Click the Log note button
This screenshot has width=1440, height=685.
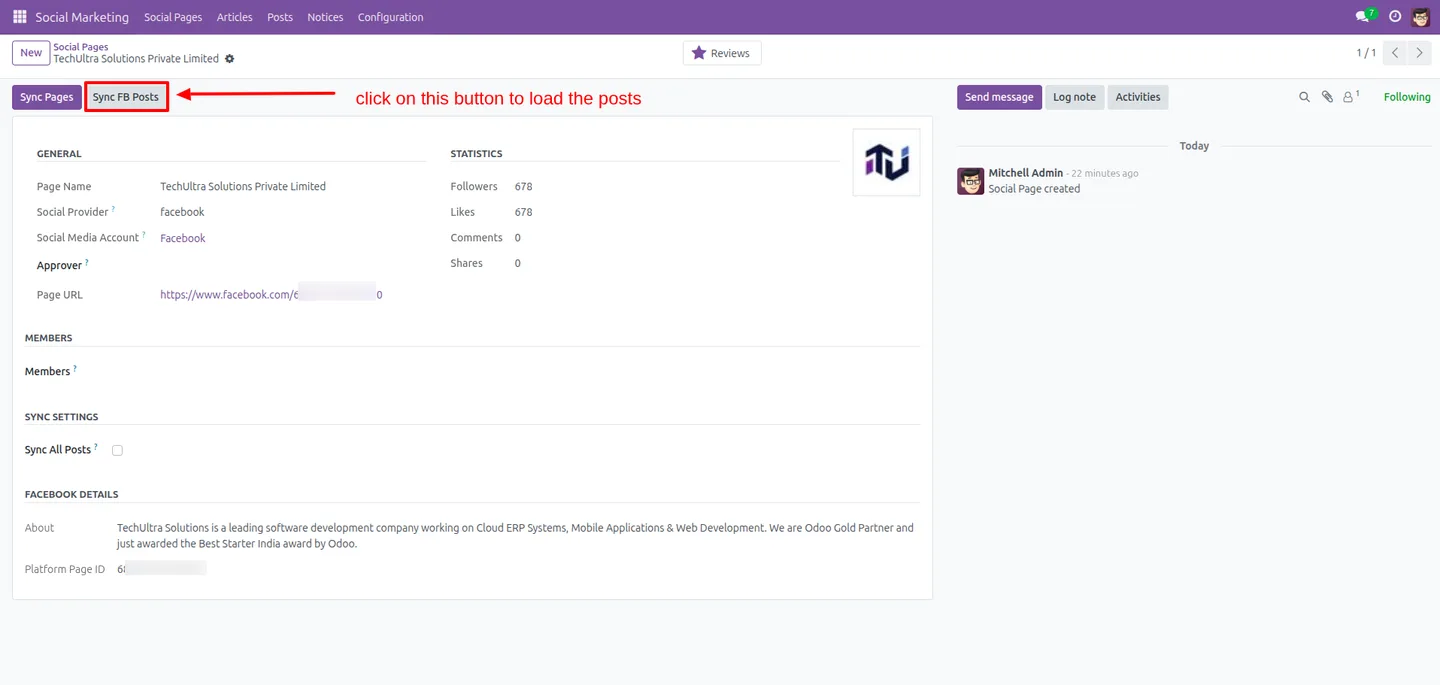tap(1074, 97)
